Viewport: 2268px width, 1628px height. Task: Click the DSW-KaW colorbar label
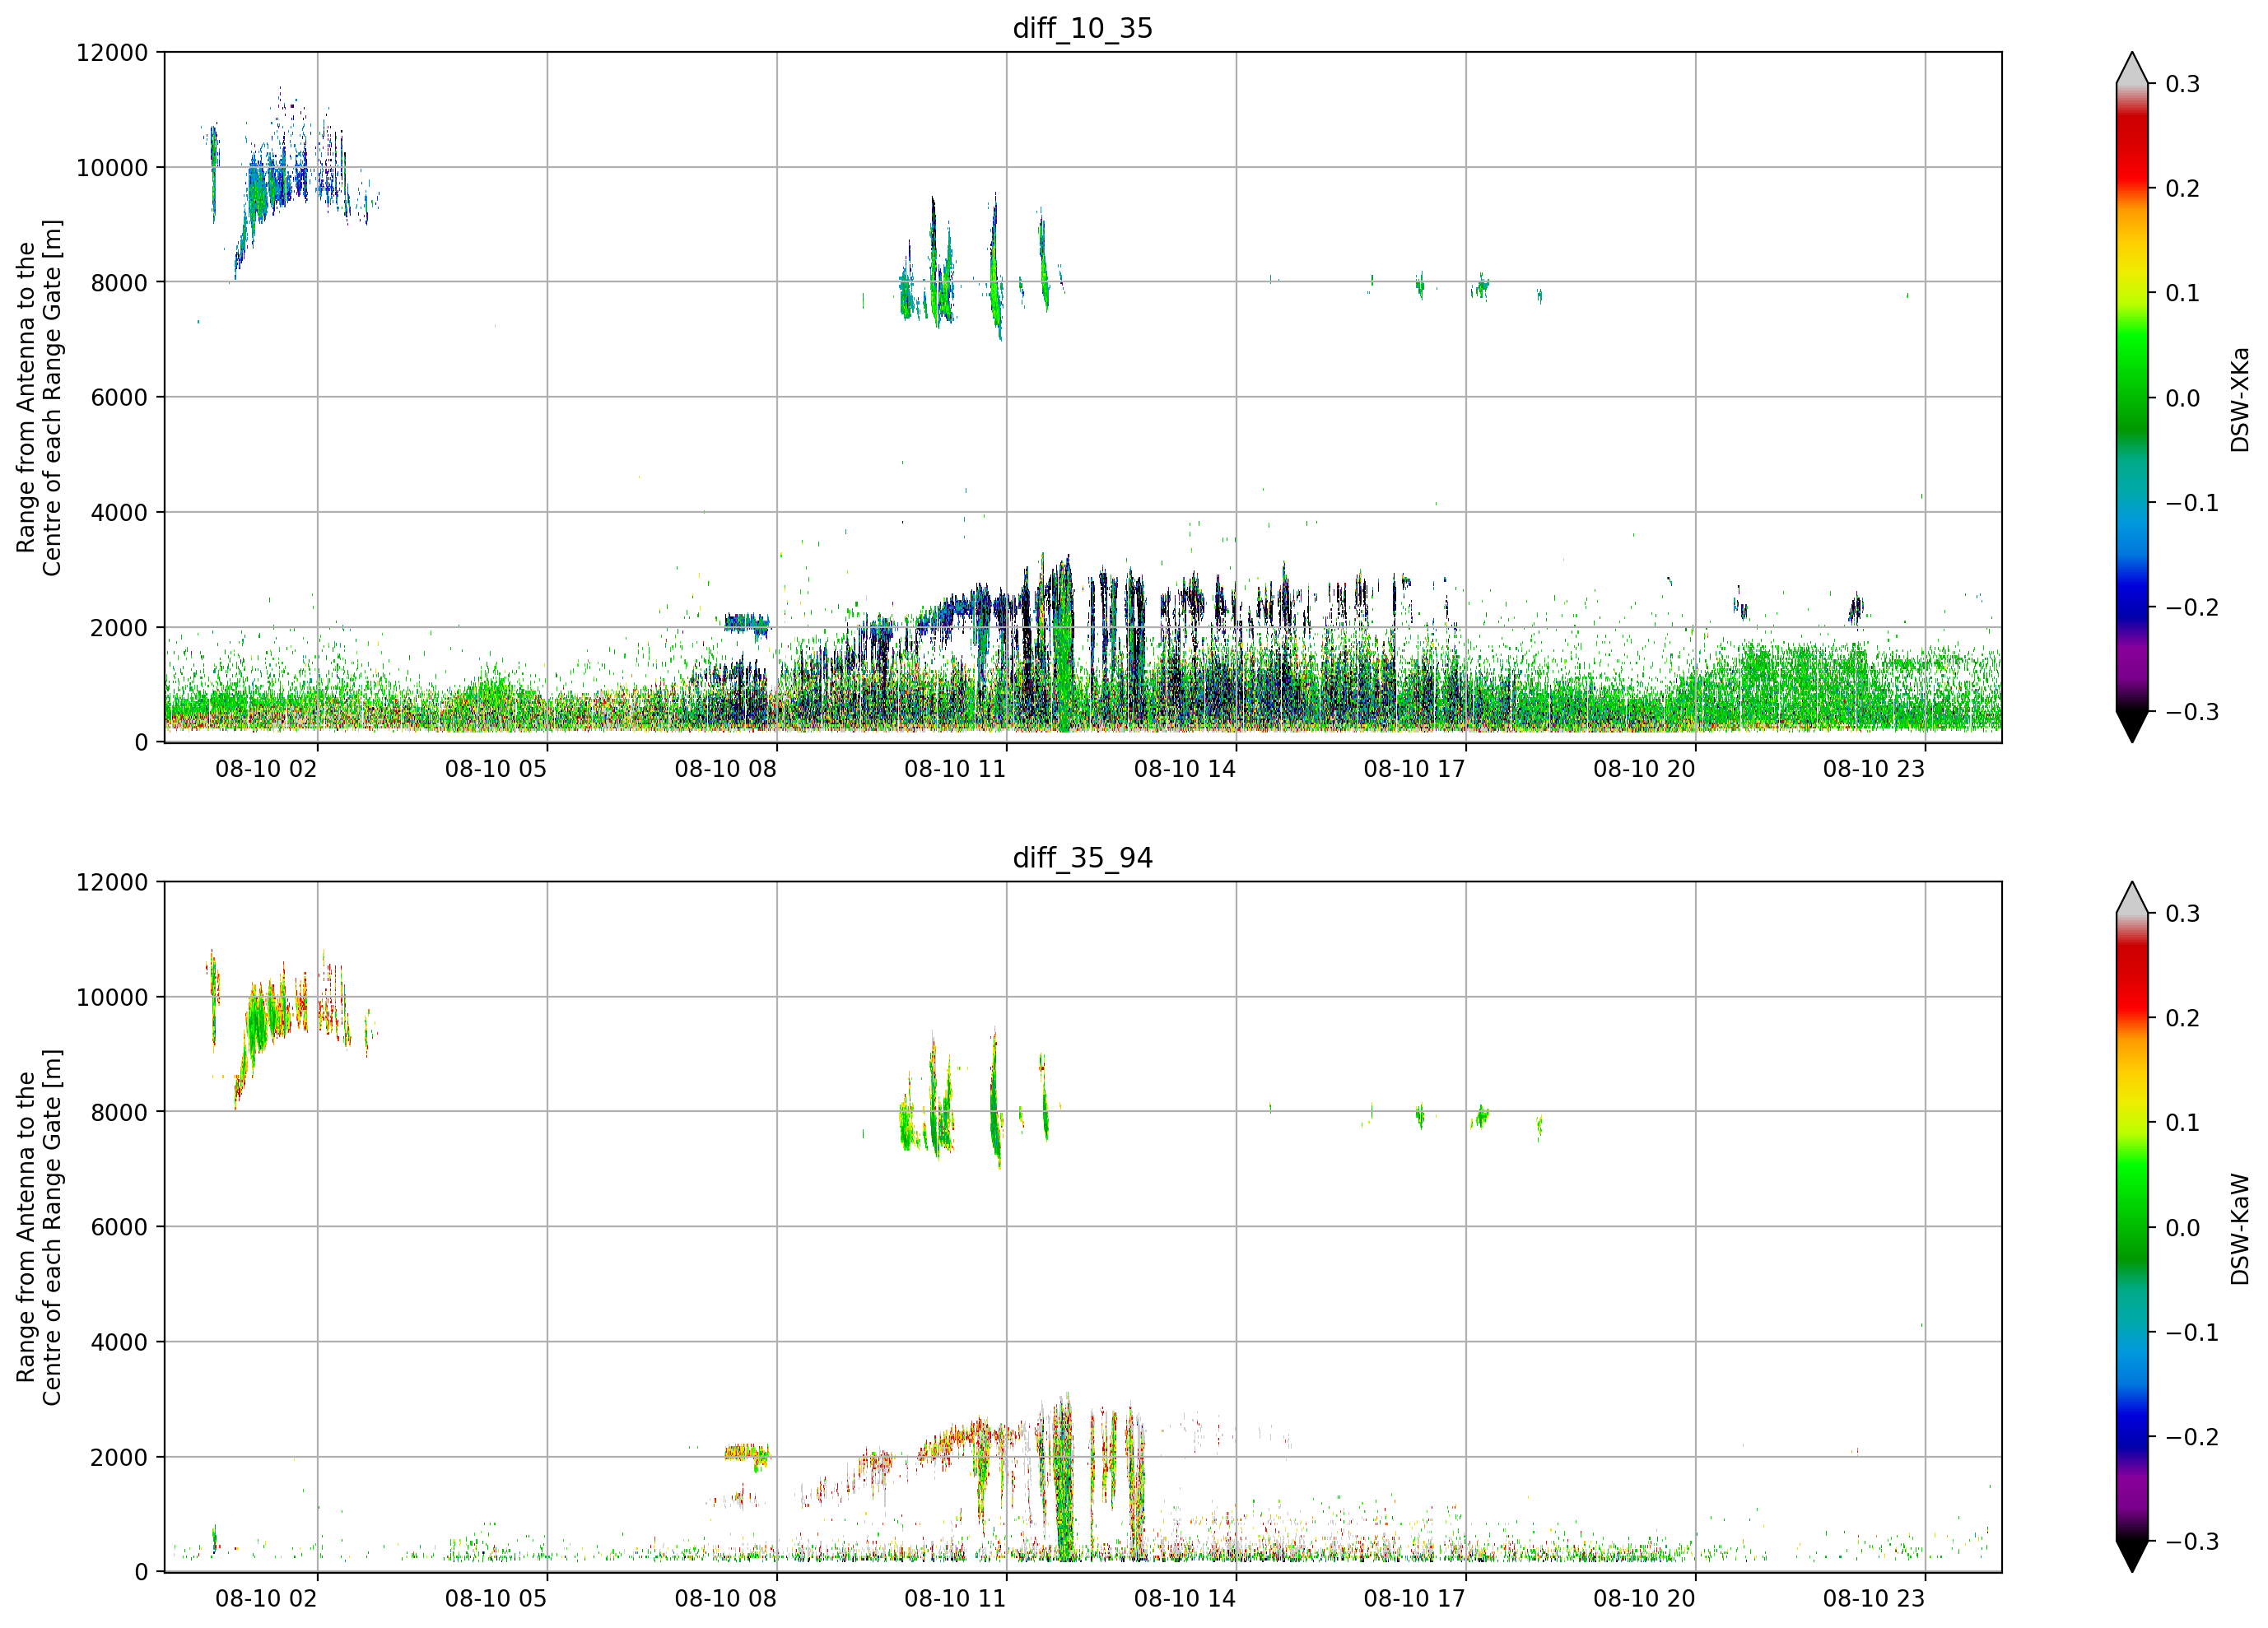click(x=2239, y=1229)
